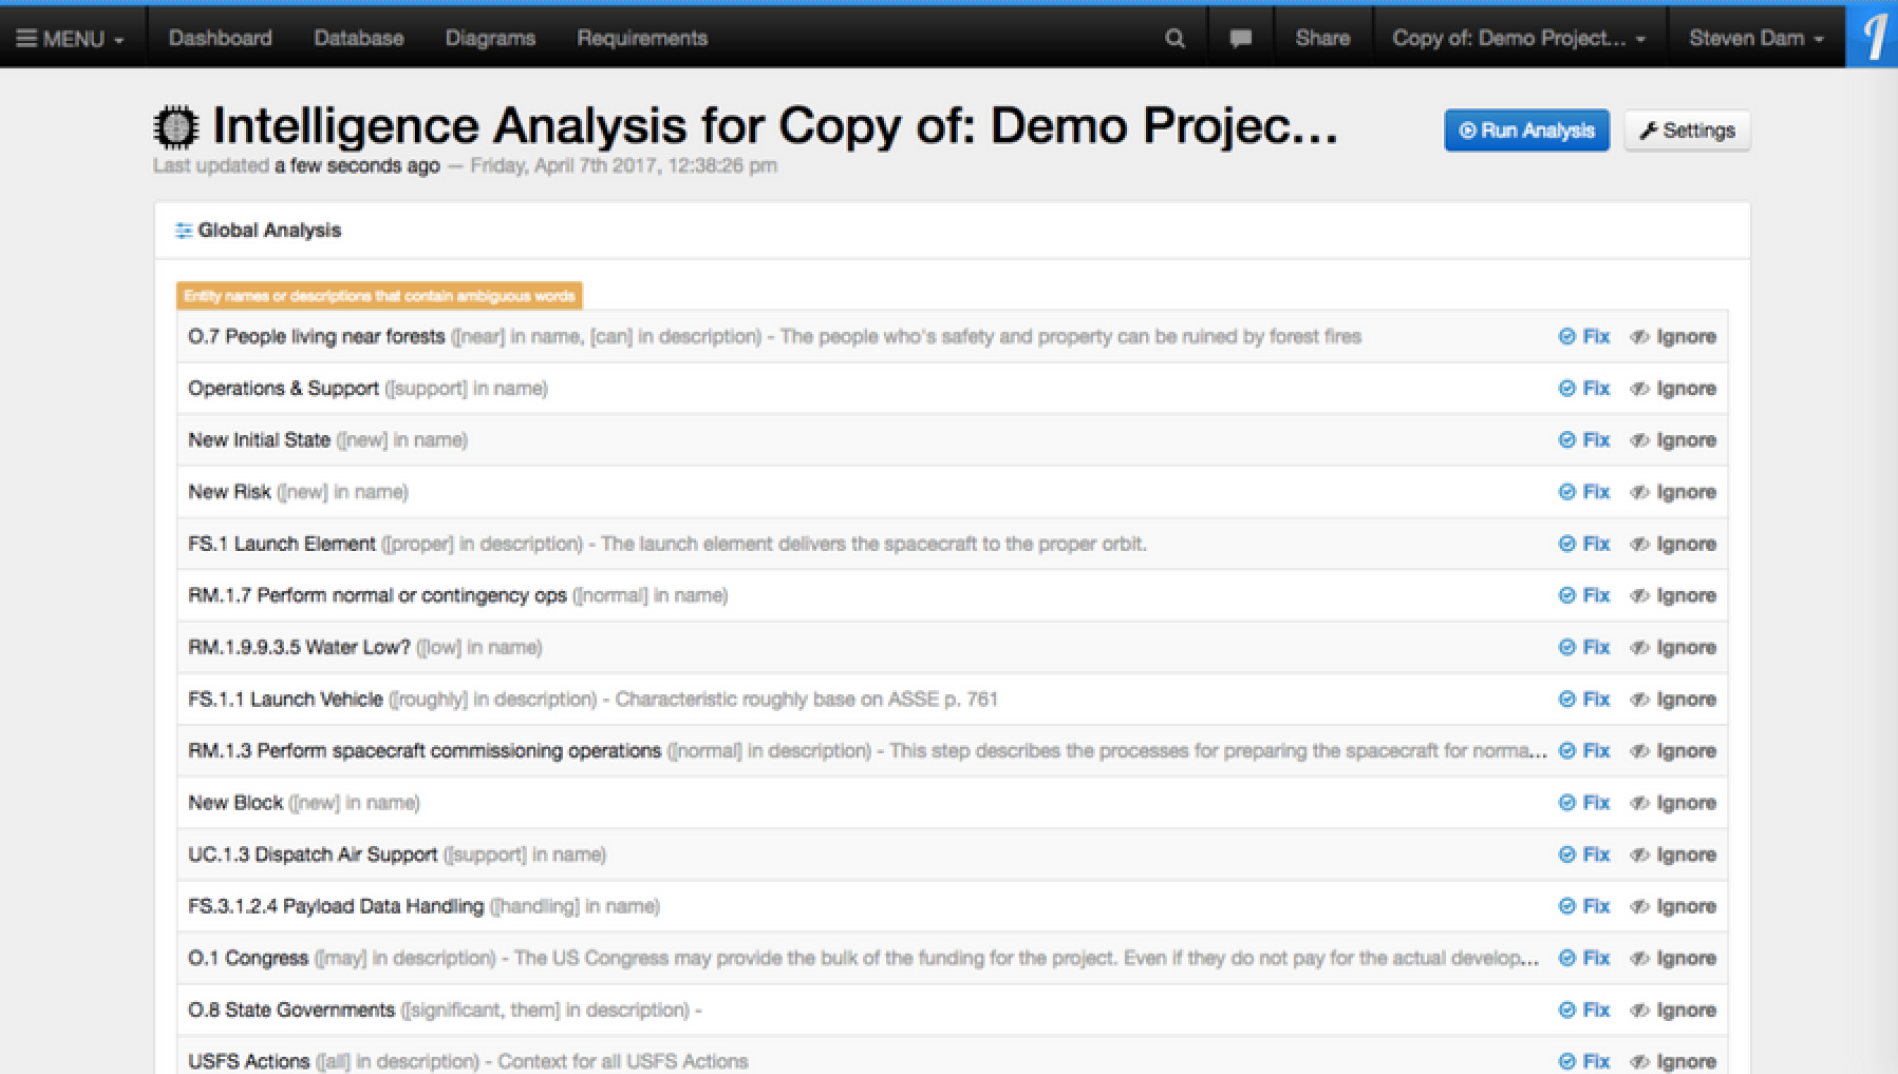Ignore the O.8 State Governments issue
This screenshot has height=1074, width=1898.
pos(1673,1010)
